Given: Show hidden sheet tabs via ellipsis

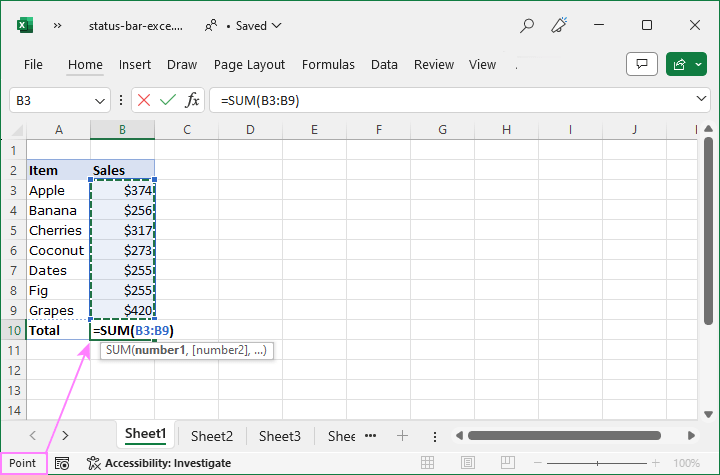Looking at the screenshot, I should [370, 436].
